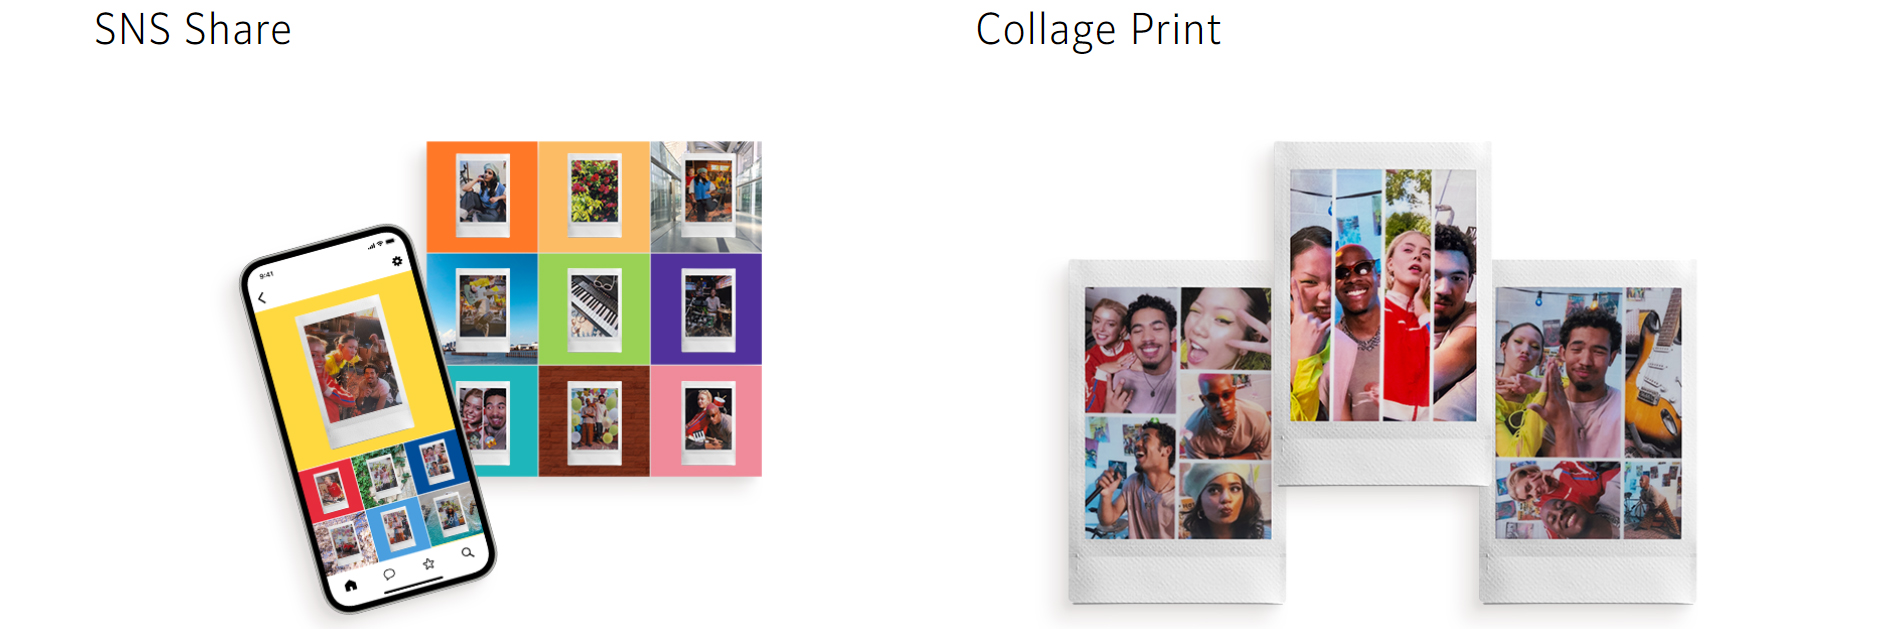Image resolution: width=1886 pixels, height=629 pixels.
Task: Click the four-strip vertical collage print
Action: 1382,313
